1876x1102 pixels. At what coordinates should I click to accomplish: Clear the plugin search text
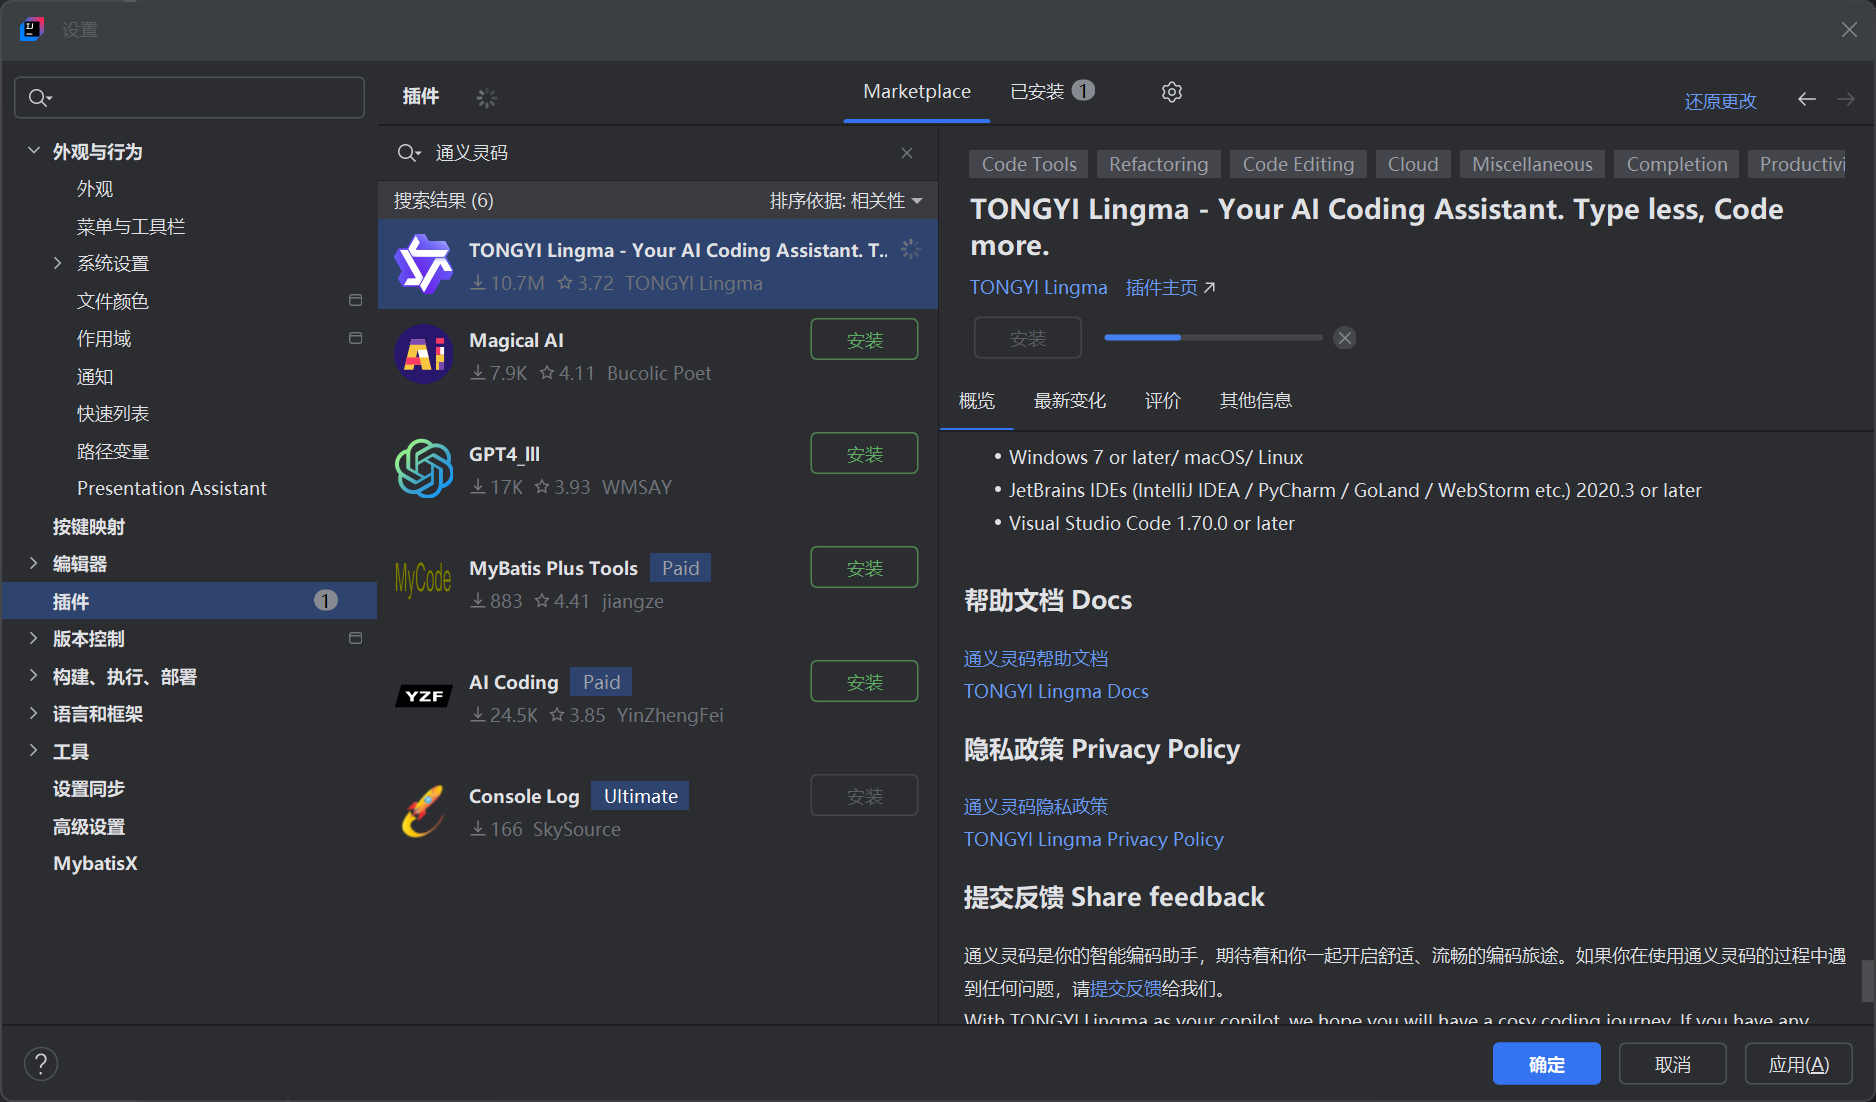pos(907,153)
